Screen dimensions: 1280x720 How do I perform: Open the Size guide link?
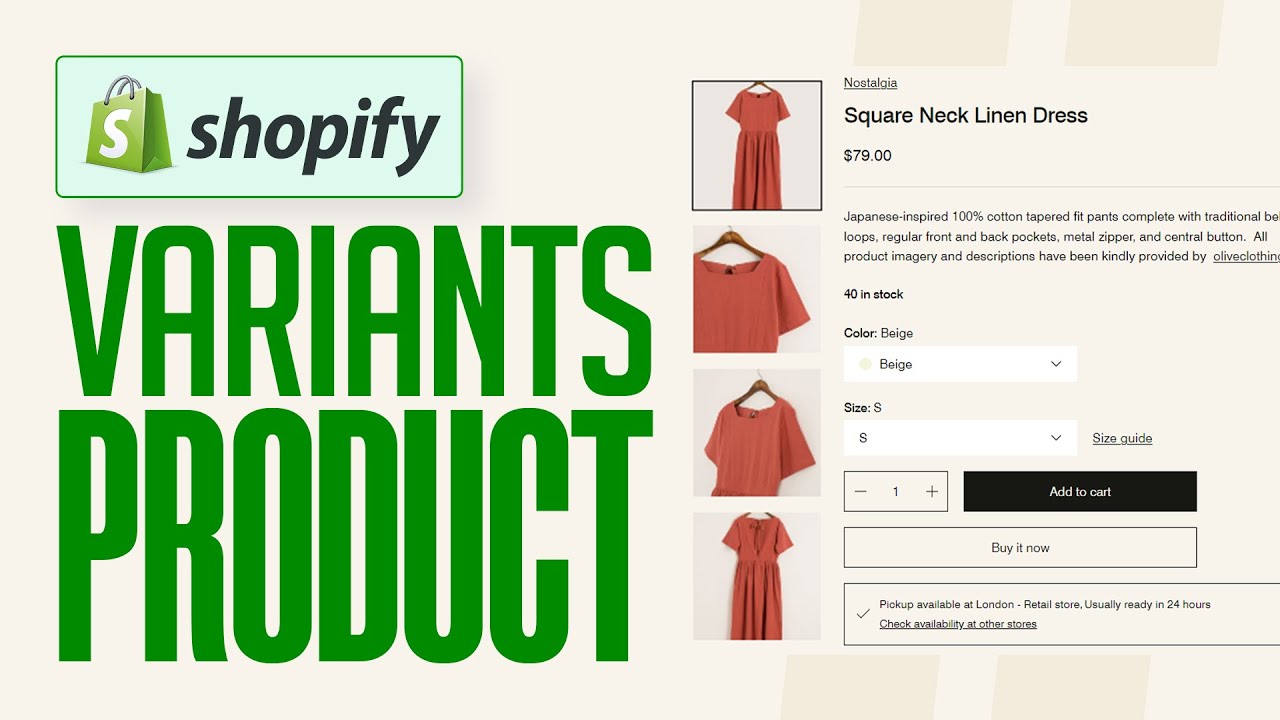pos(1122,438)
